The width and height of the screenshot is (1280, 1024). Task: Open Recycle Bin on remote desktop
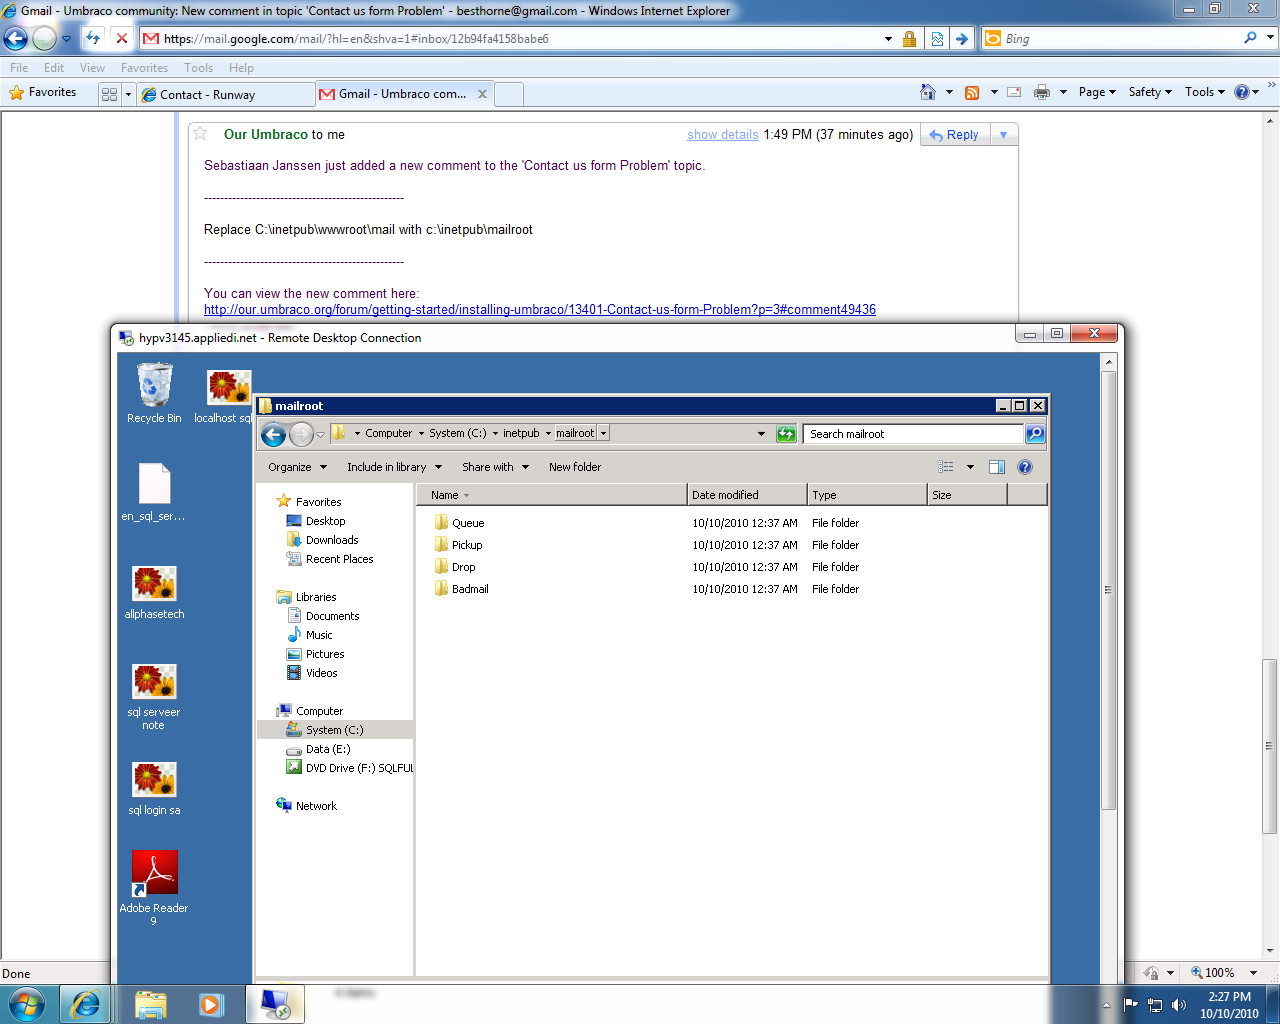154,393
